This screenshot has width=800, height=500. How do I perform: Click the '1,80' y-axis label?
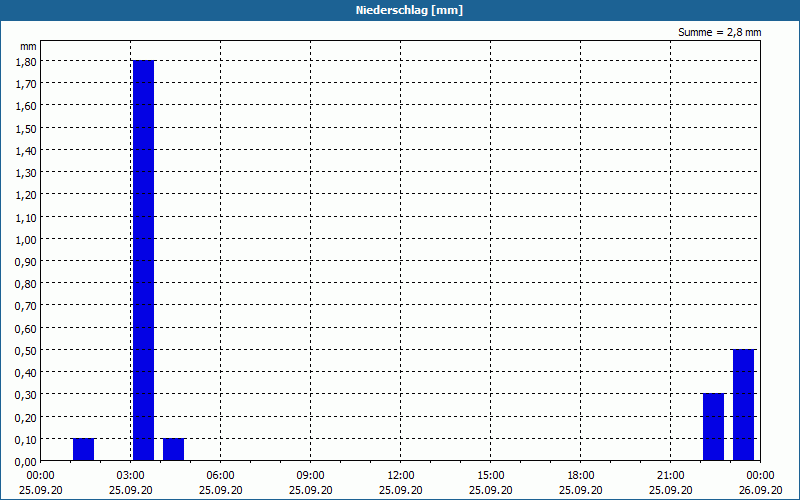point(26,61)
